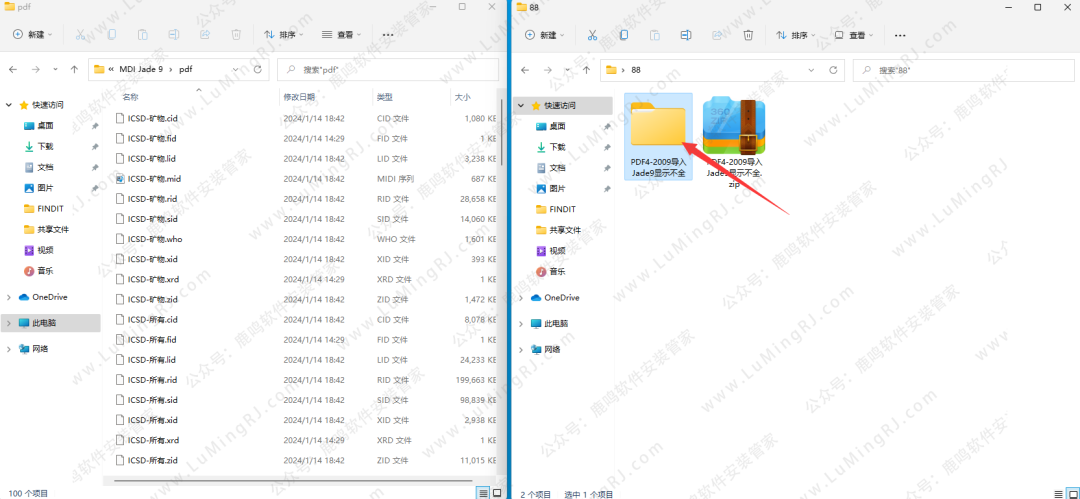
Task: Click the Share icon in the pdf window toolbar
Action: [x=205, y=34]
